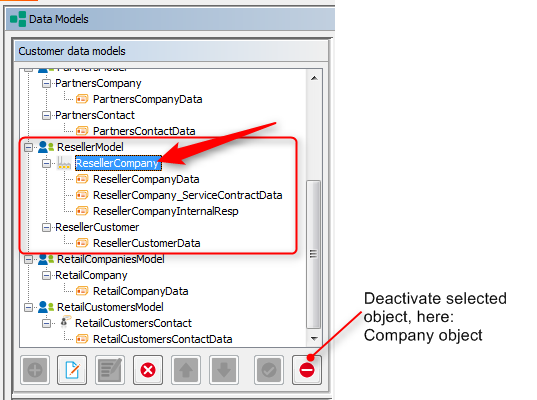Image resolution: width=537 pixels, height=400 pixels.
Task: Click the scrollbar down arrow
Action: coord(314,339)
